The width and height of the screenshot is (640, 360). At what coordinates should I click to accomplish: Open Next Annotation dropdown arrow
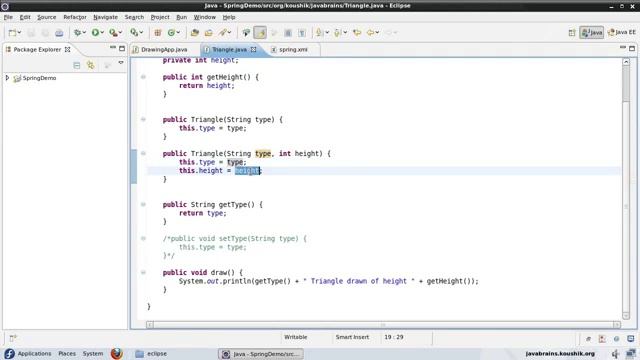coord(327,33)
